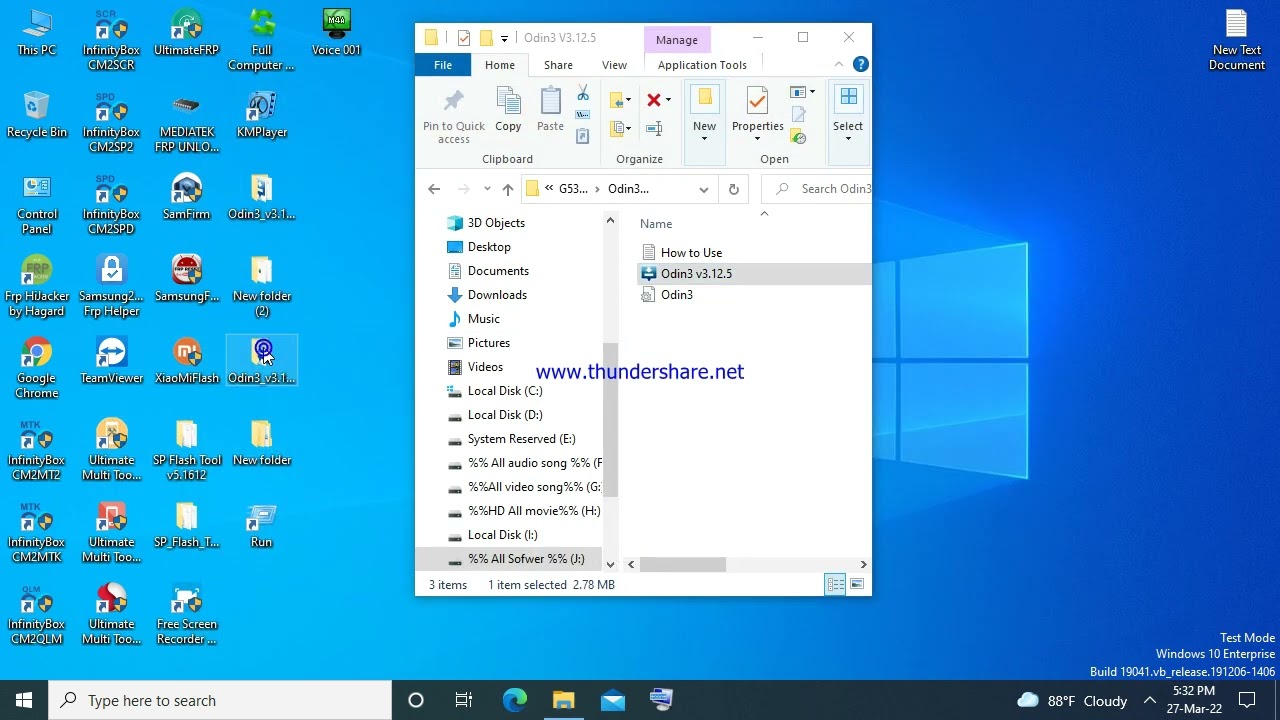Image resolution: width=1280 pixels, height=720 pixels.
Task: Click the G53... breadcrumb in address bar
Action: (573, 189)
